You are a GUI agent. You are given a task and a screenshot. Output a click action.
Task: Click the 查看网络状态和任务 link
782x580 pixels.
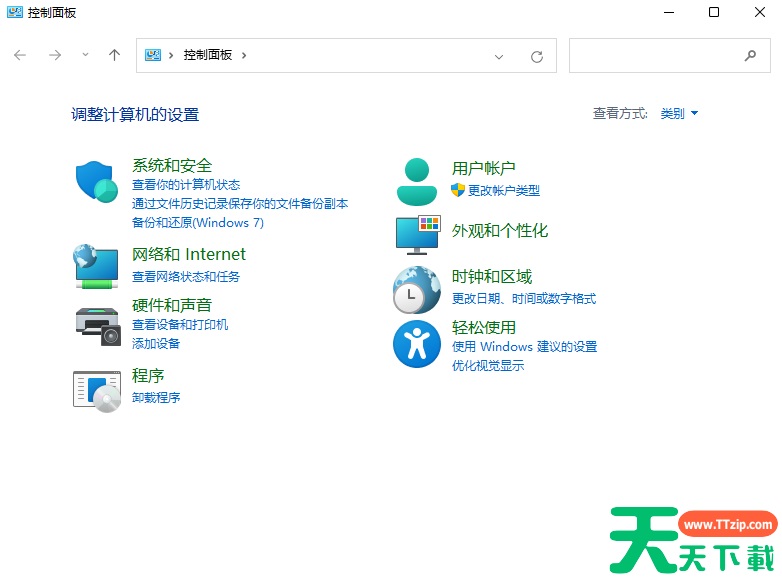click(186, 277)
